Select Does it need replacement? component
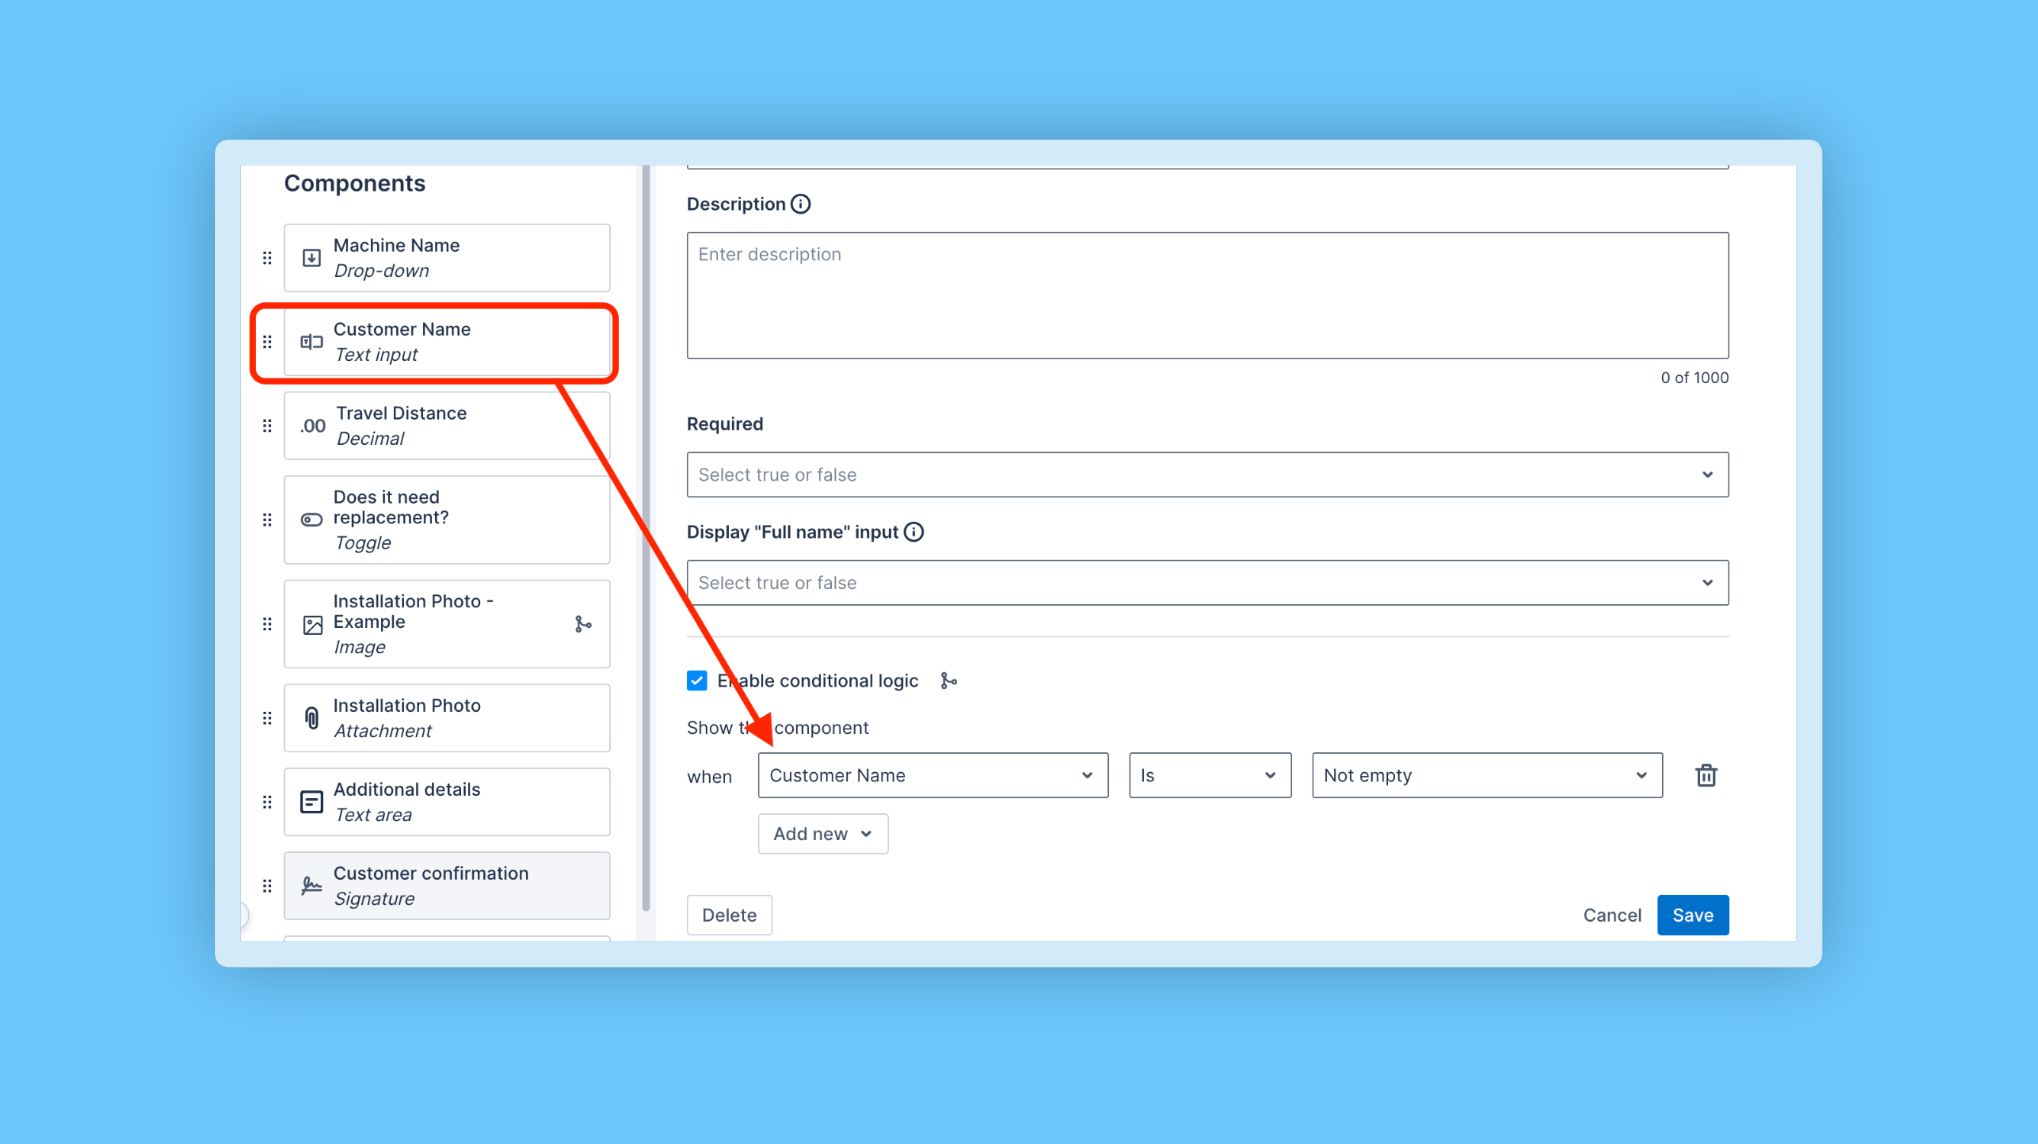This screenshot has width=2038, height=1144. [447, 520]
